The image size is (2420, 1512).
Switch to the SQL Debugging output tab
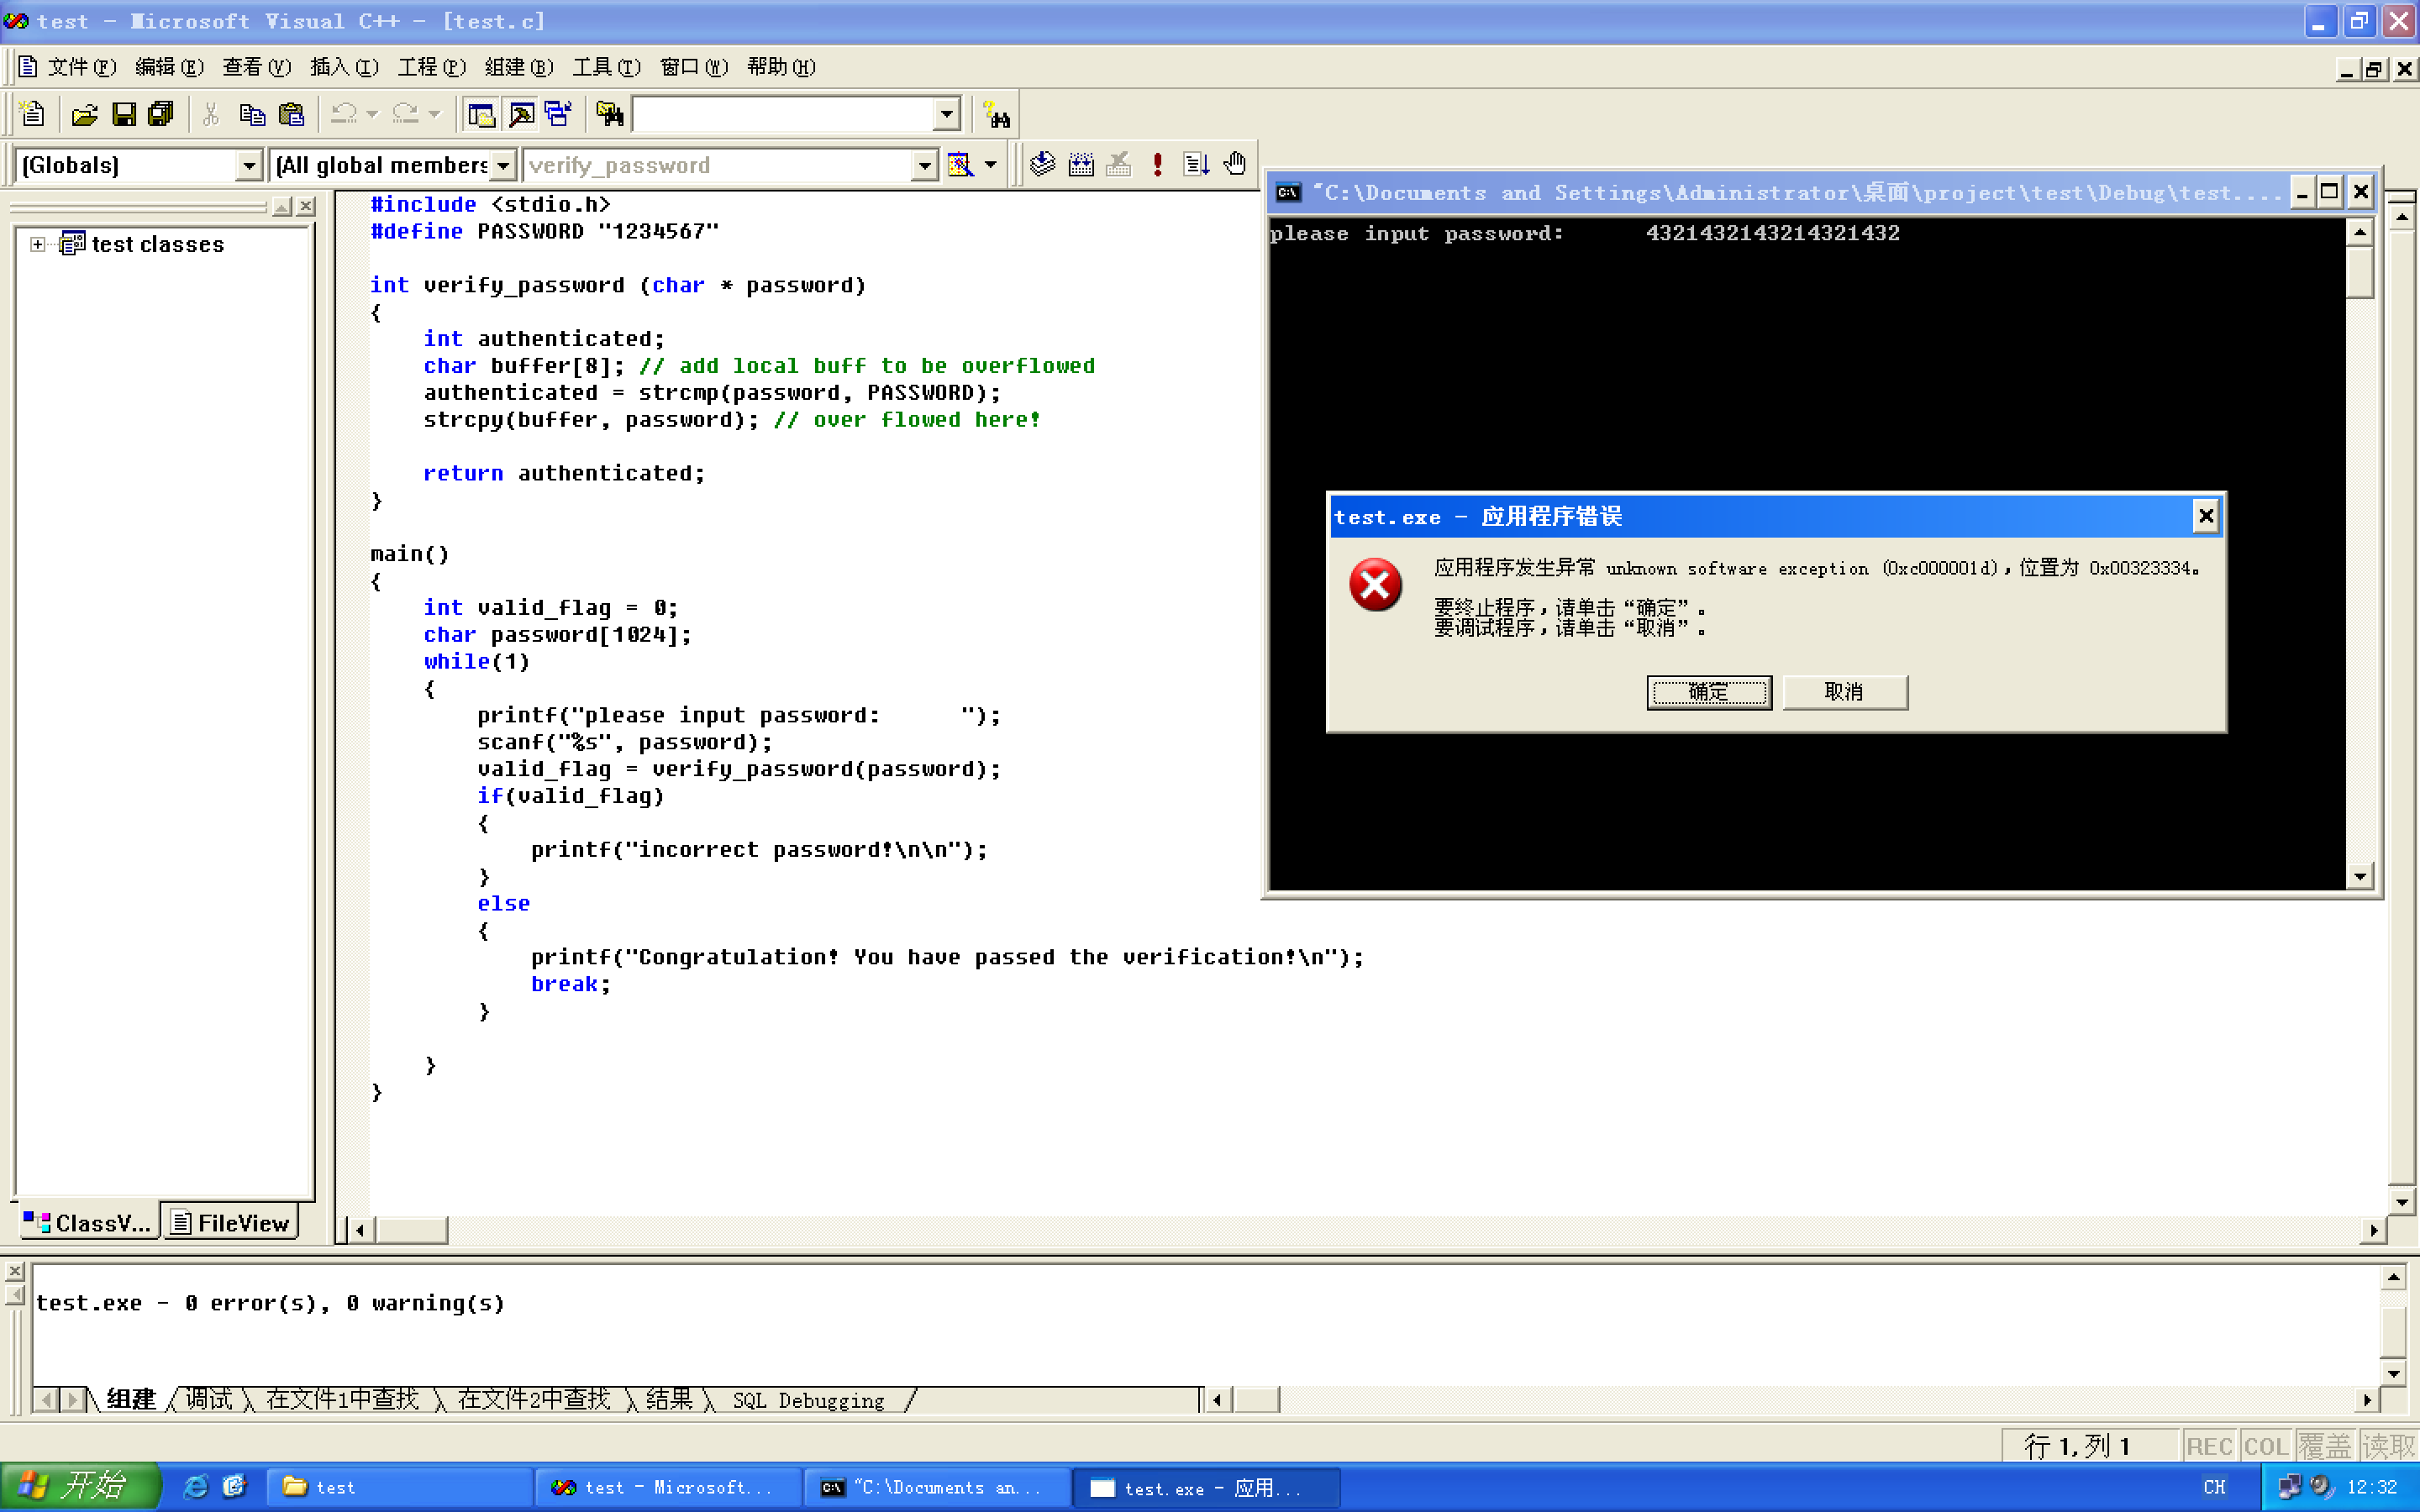[x=808, y=1400]
